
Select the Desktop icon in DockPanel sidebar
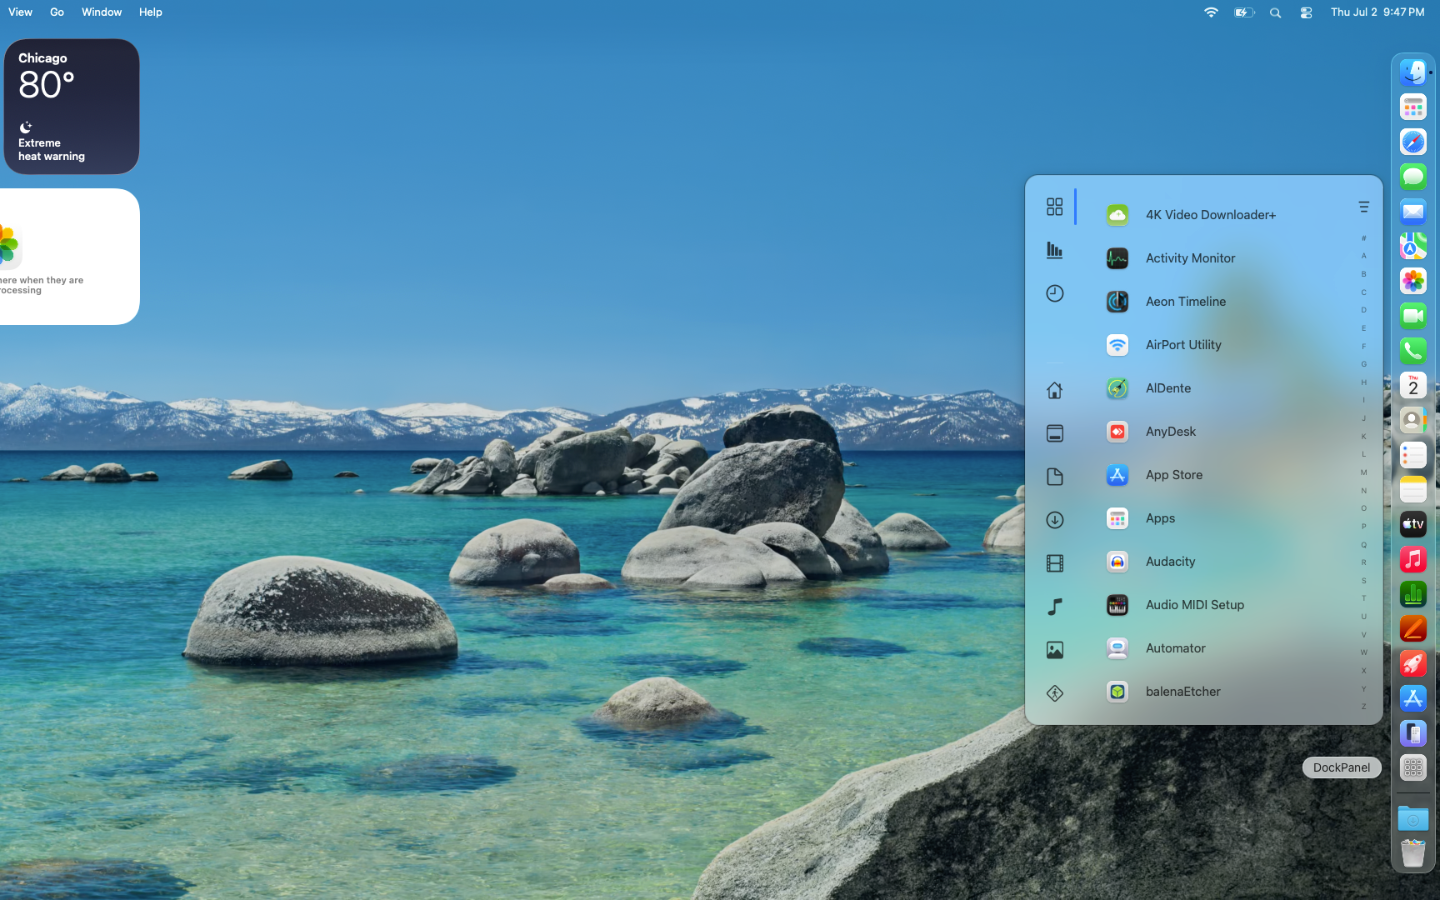[1054, 433]
